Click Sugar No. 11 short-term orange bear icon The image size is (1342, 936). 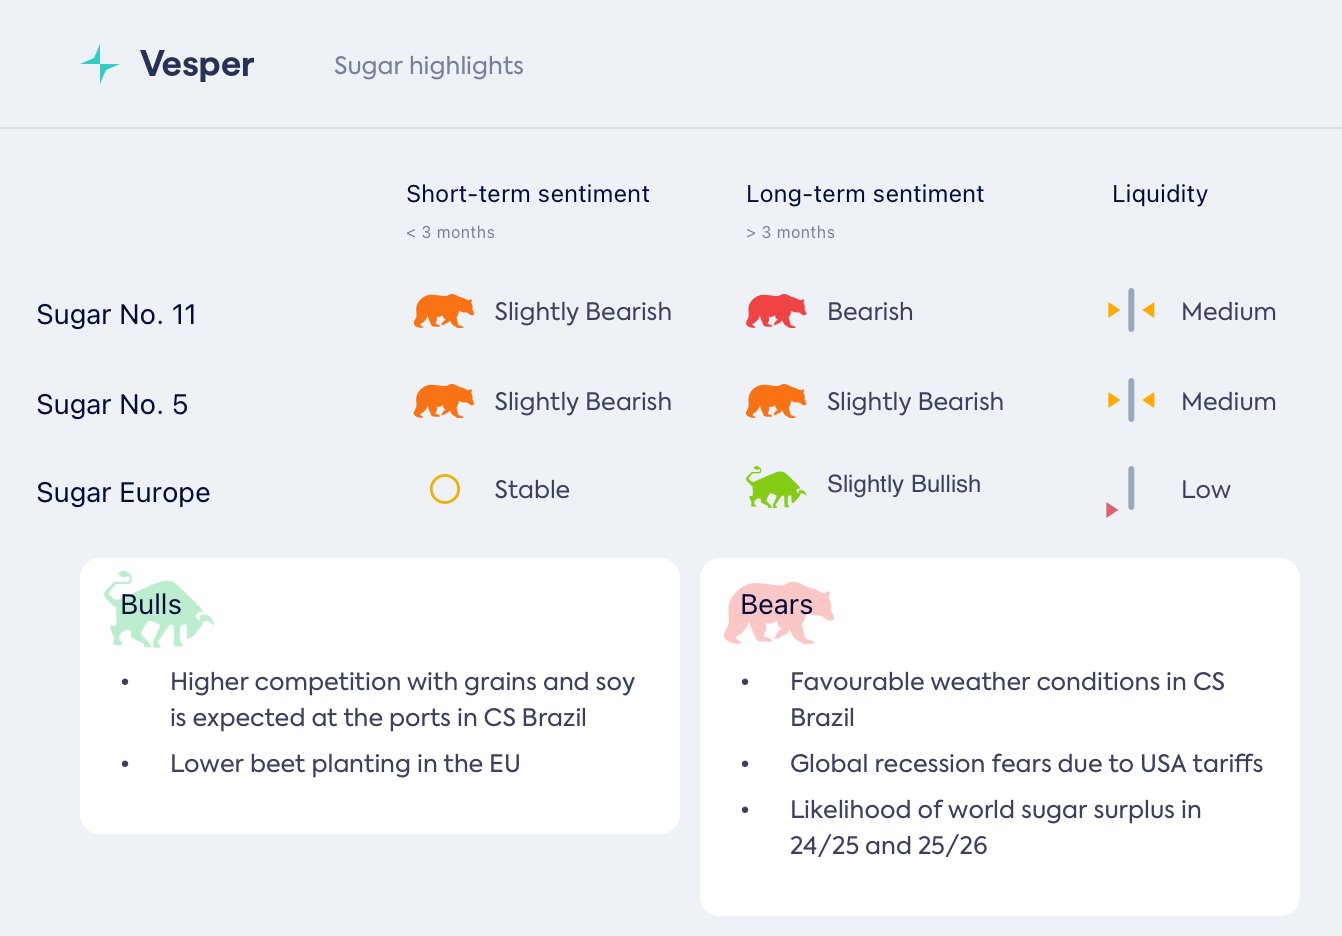click(443, 311)
